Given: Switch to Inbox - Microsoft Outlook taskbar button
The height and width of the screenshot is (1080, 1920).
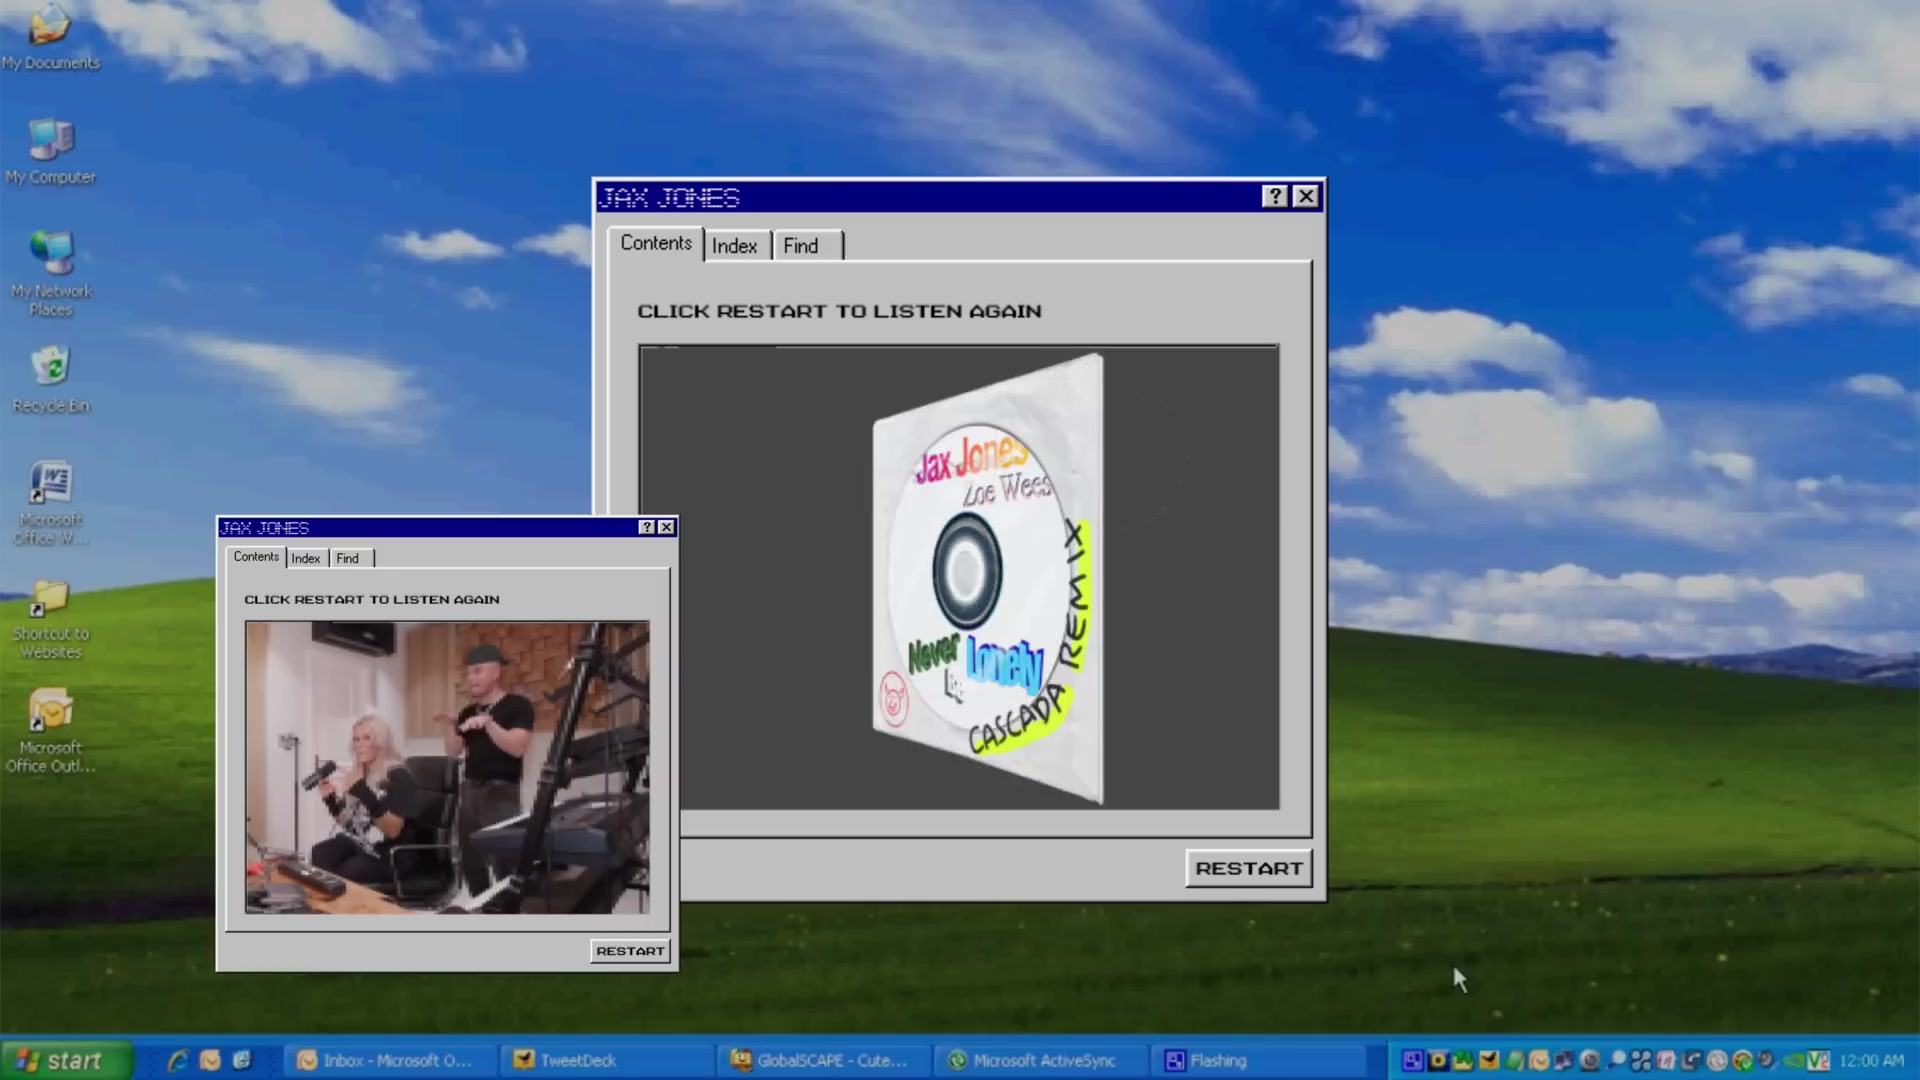Looking at the screenshot, I should [x=388, y=1060].
